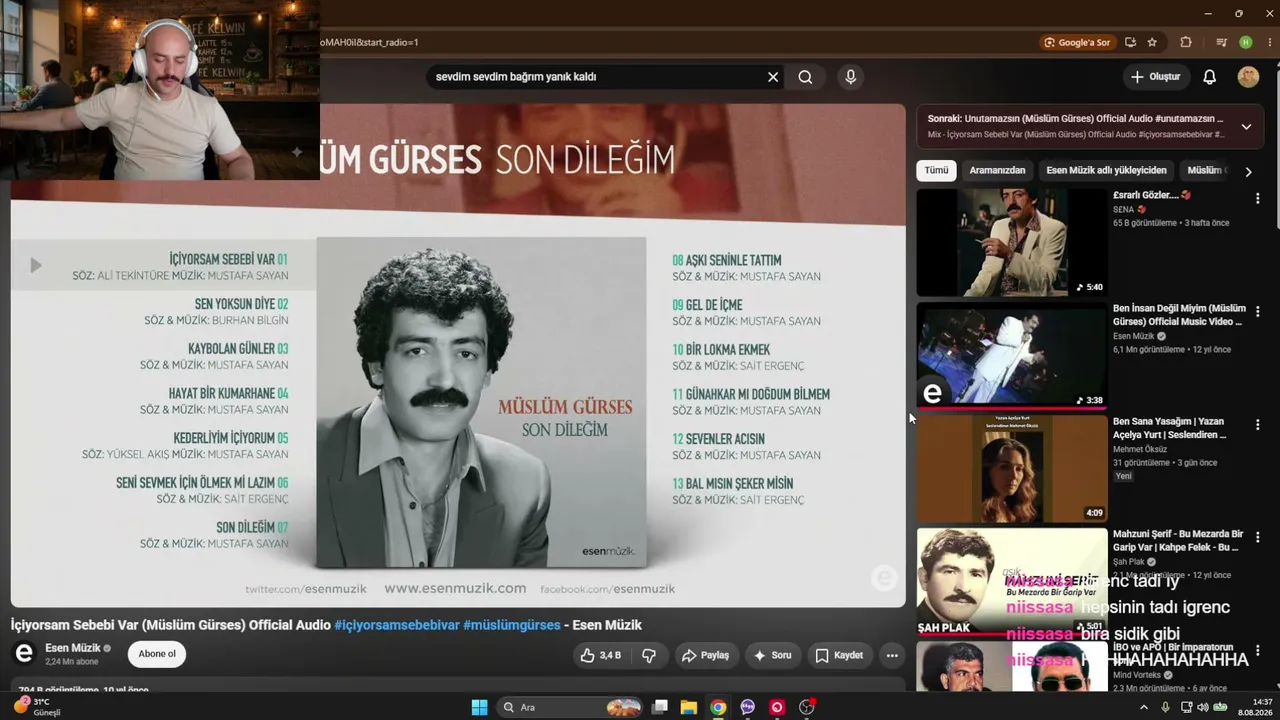Viewport: 1280px width, 720px height.
Task: Click the magnifier search button
Action: 805,77
